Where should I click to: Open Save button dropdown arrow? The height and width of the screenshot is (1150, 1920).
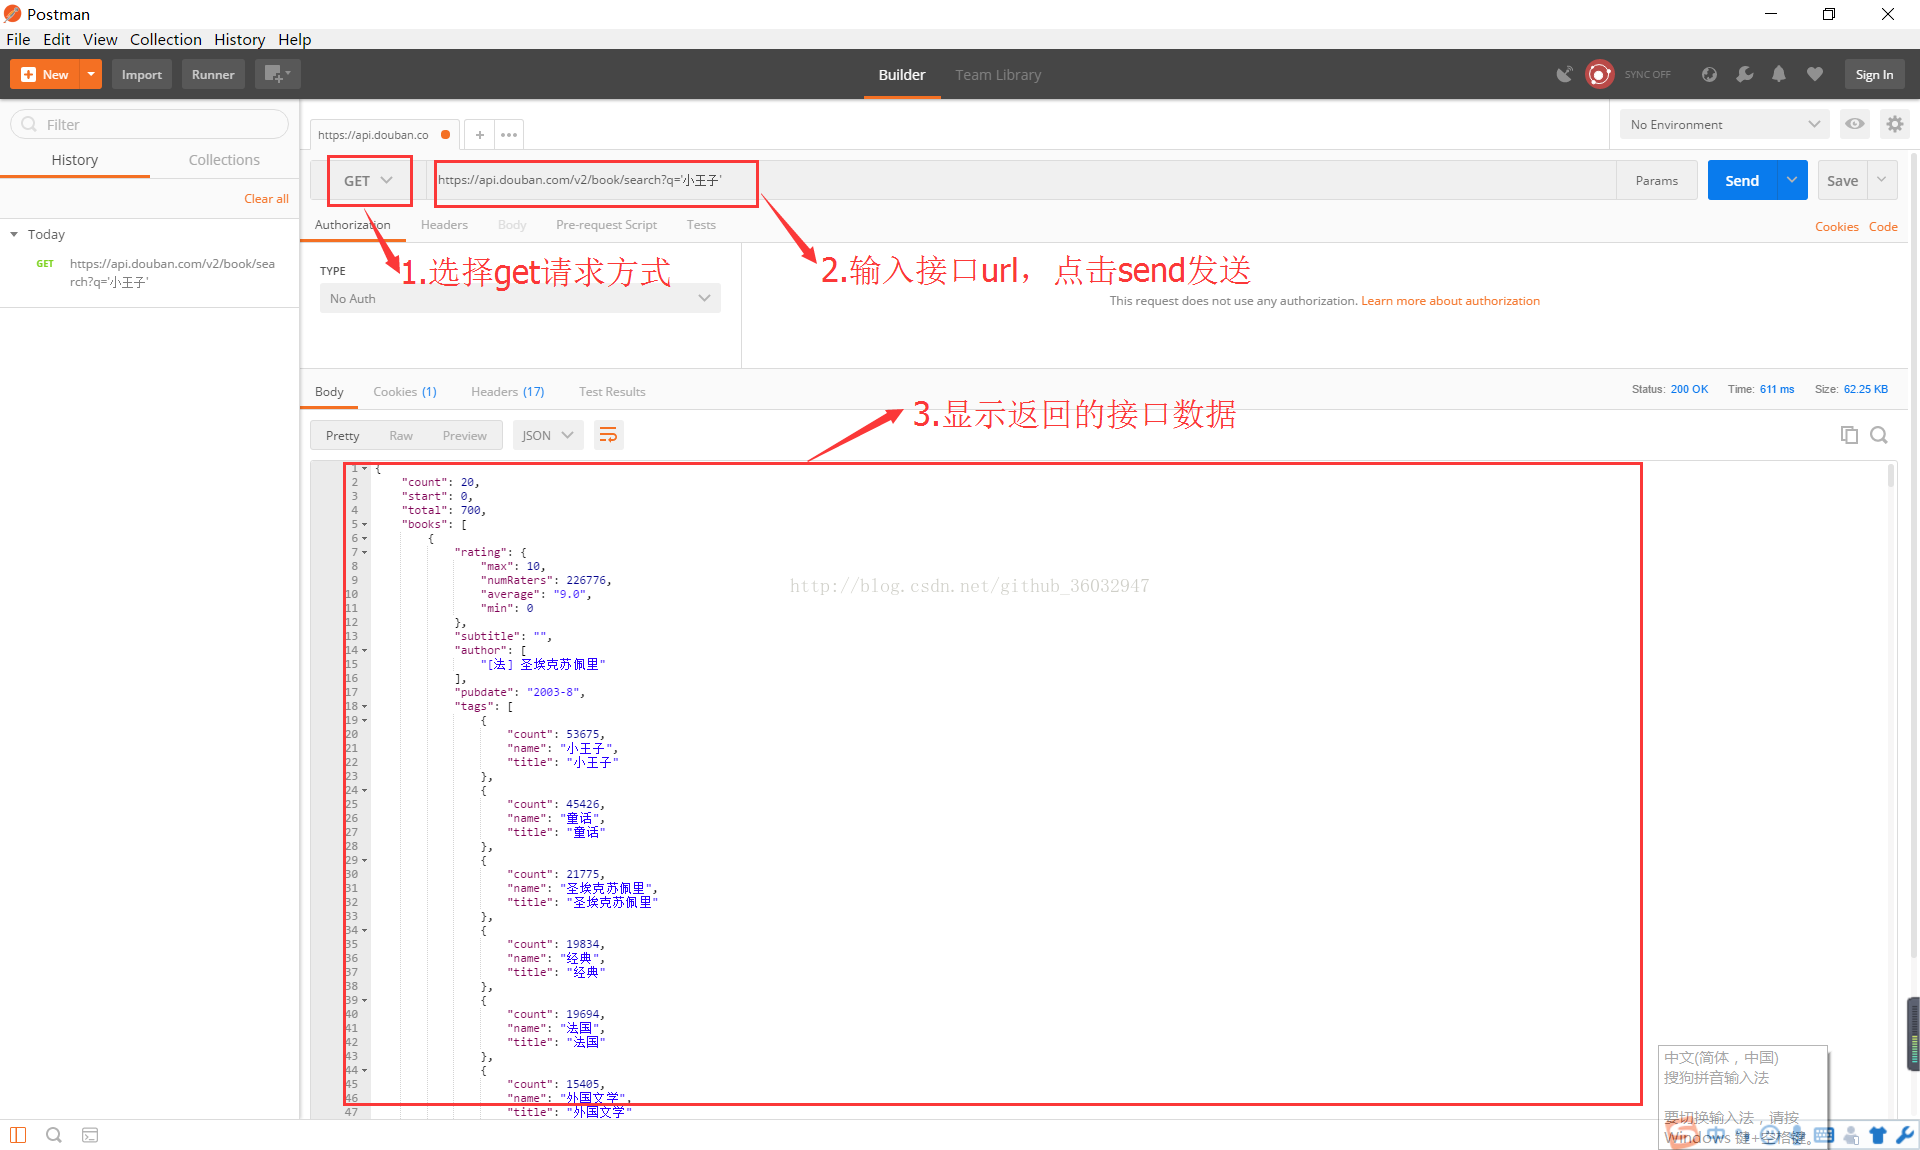click(x=1882, y=180)
